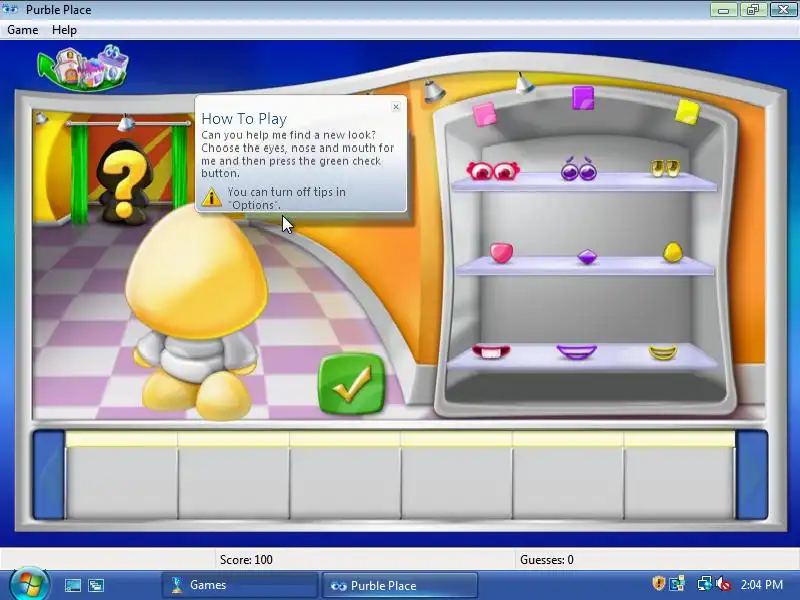
Task: Click the green check button
Action: (x=352, y=384)
